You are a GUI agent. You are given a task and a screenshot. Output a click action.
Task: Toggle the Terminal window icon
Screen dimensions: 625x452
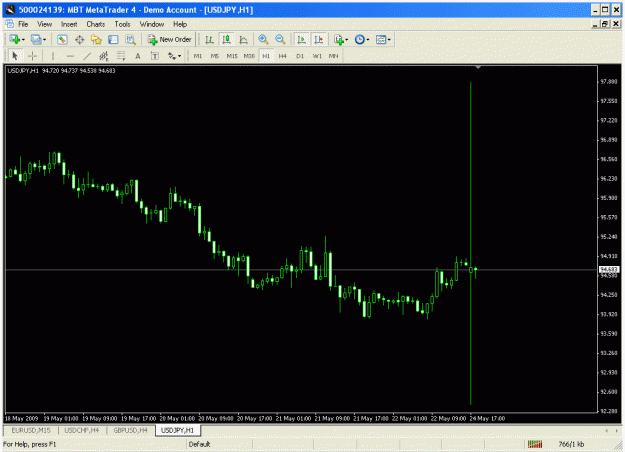tap(114, 39)
